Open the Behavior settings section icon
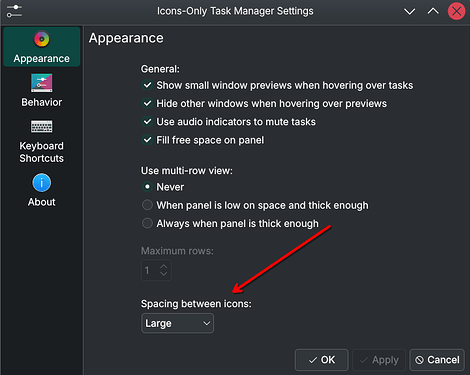This screenshot has width=470, height=375. 42,83
